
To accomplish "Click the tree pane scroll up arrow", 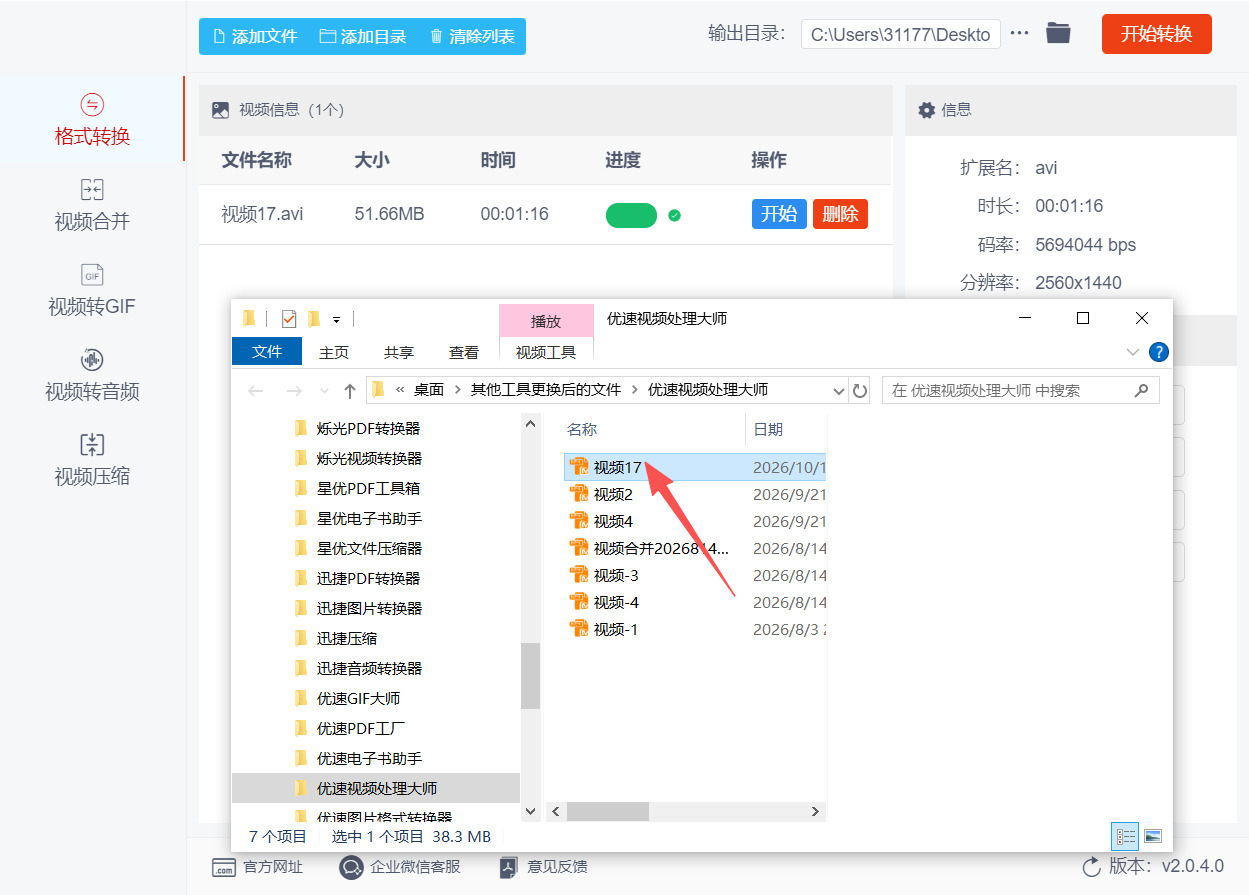I will (x=531, y=424).
